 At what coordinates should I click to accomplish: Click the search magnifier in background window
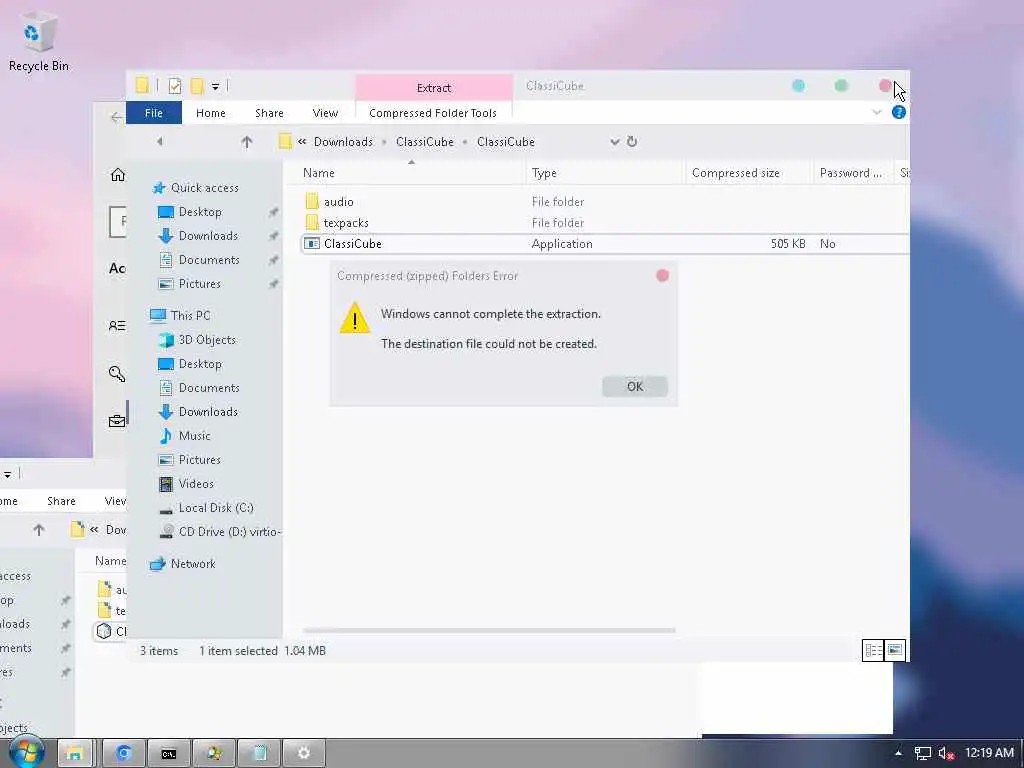tap(117, 374)
